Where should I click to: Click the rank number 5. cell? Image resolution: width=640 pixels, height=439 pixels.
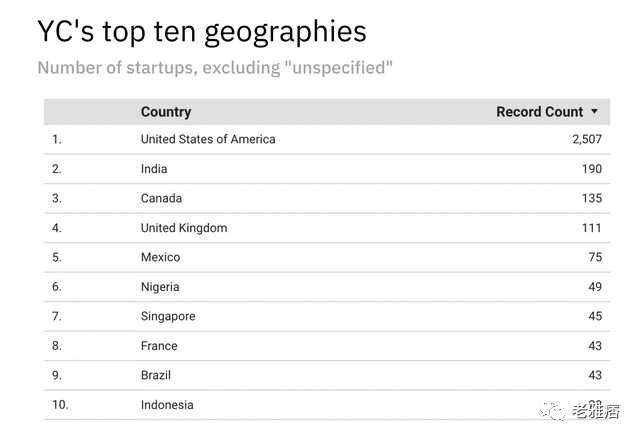pos(57,257)
